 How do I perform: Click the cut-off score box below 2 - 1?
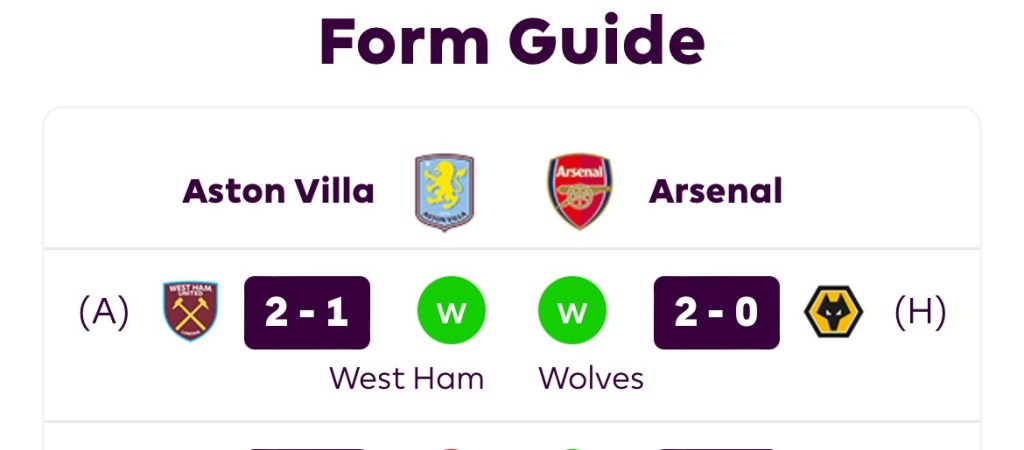coord(307,447)
